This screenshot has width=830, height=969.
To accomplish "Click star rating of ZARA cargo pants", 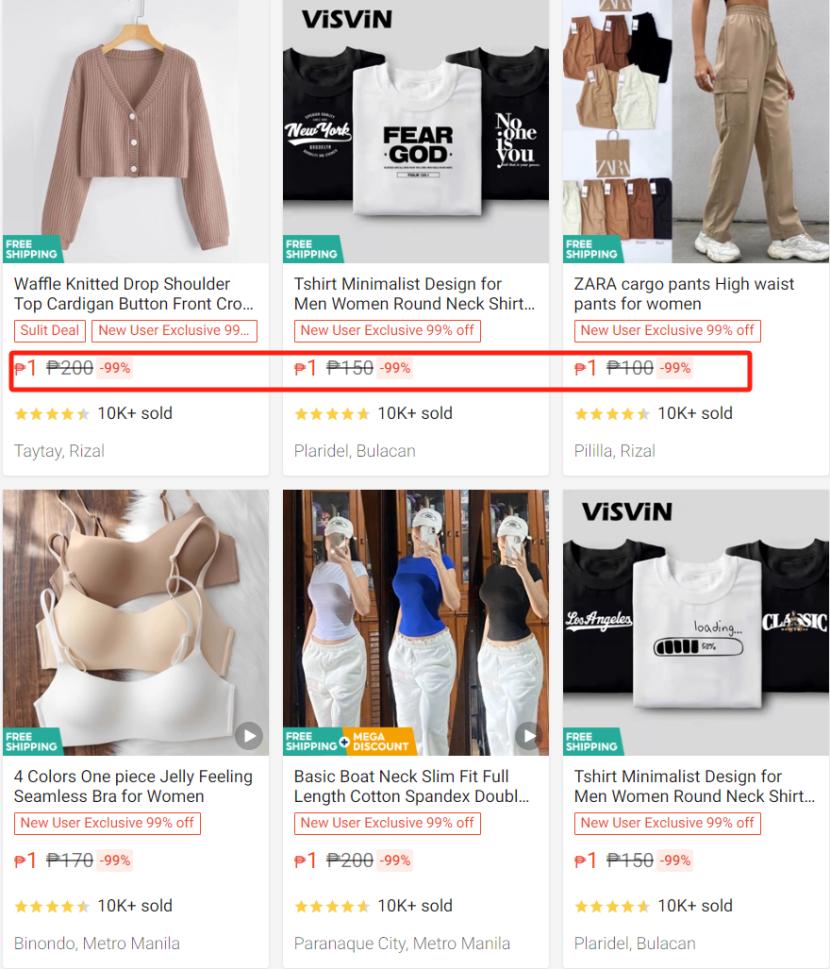I will click(612, 413).
